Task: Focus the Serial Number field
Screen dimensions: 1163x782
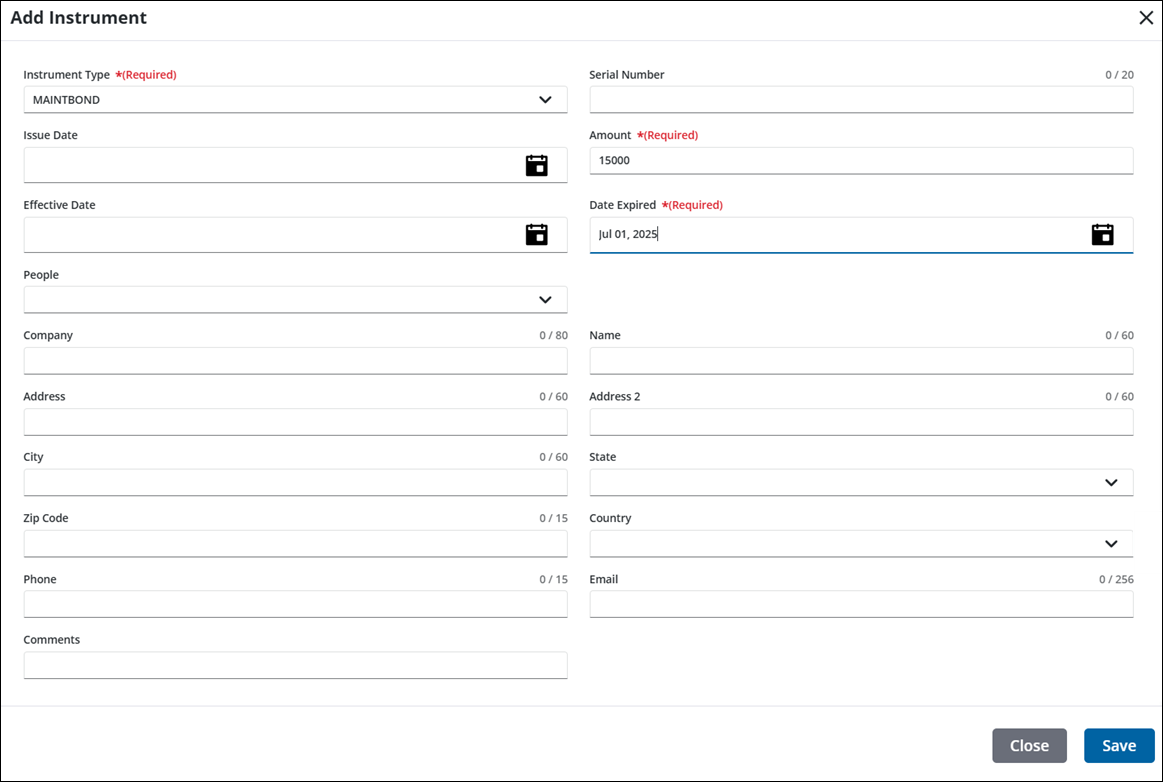Action: tap(860, 100)
